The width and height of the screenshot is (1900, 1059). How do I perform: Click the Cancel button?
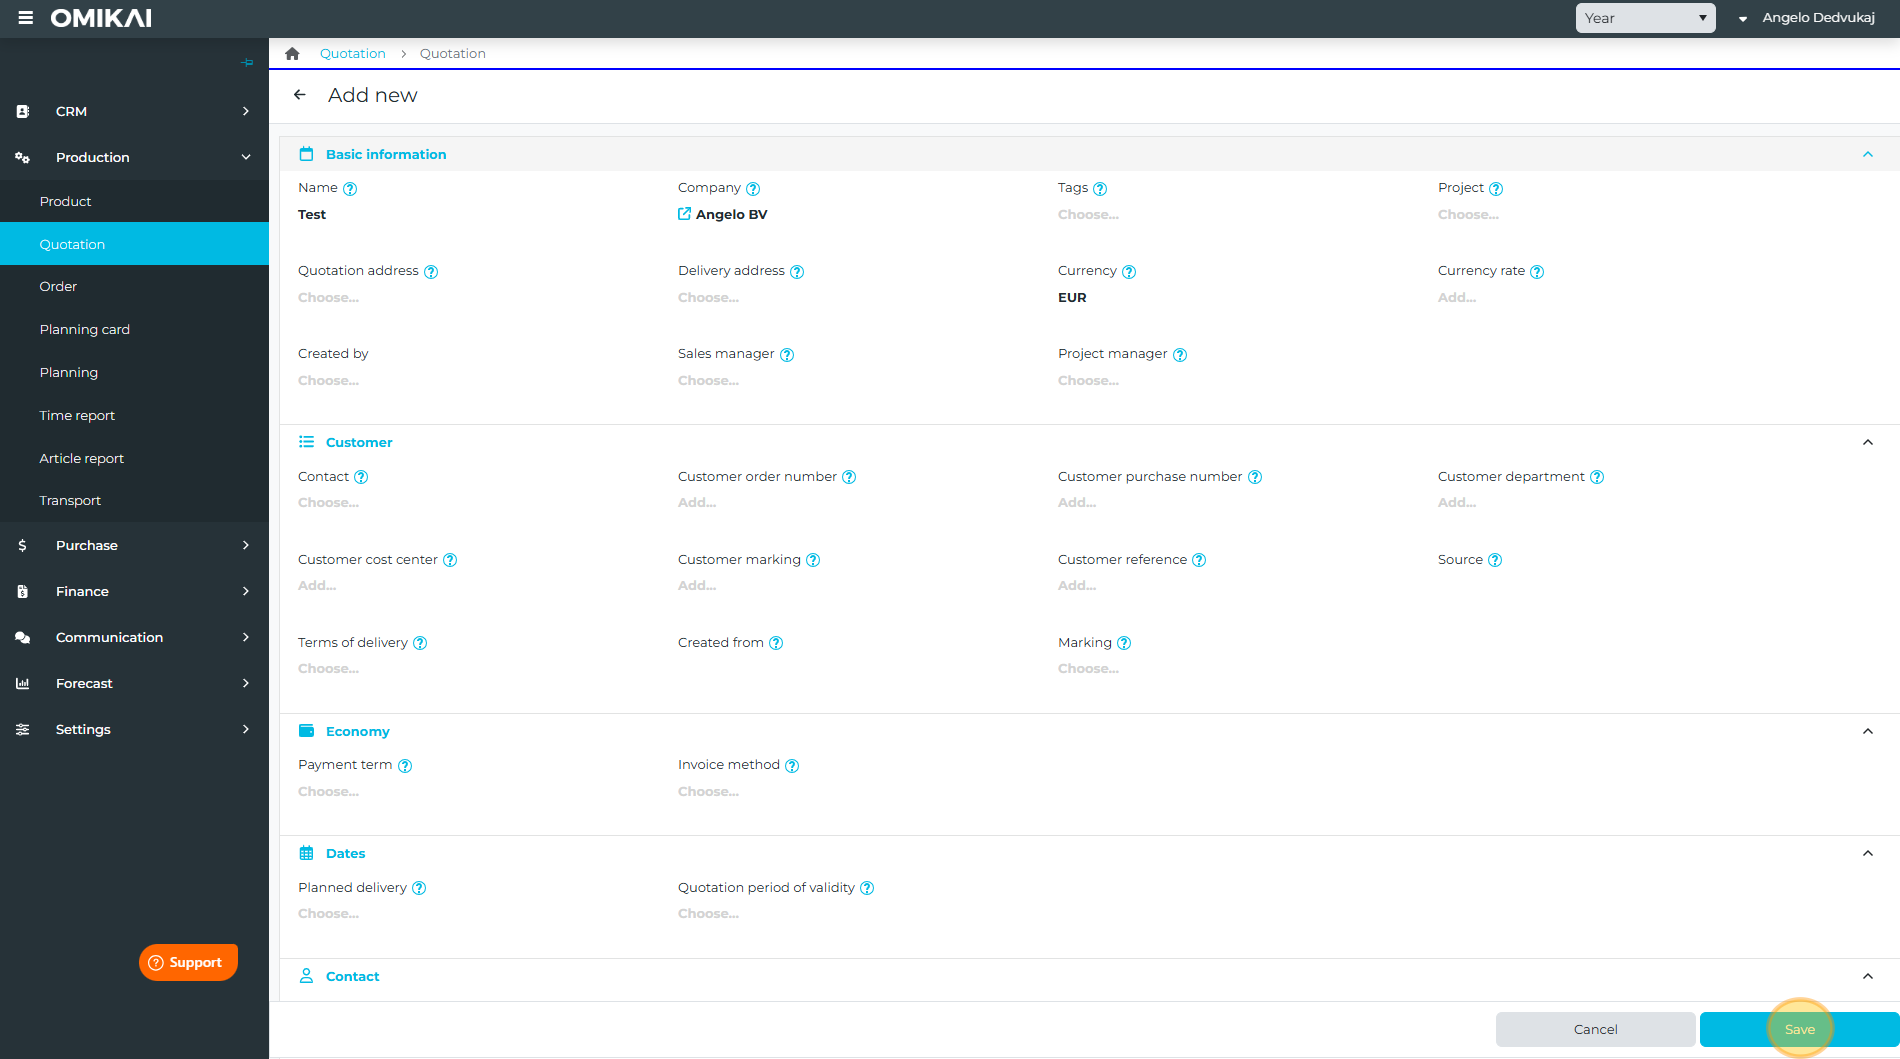coord(1595,1029)
